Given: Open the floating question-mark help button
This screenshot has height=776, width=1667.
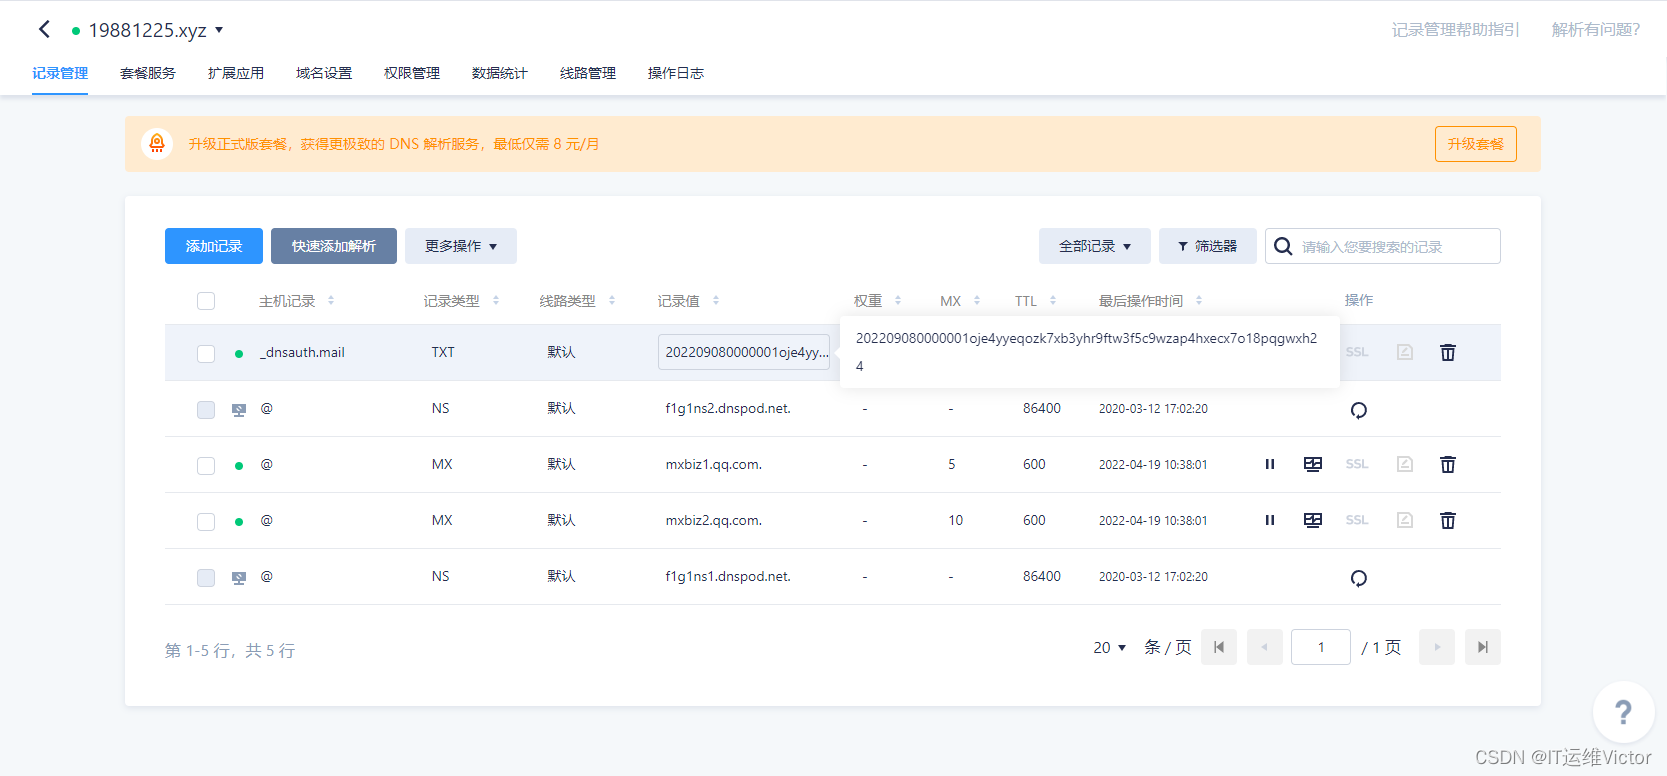Looking at the screenshot, I should coord(1623,712).
